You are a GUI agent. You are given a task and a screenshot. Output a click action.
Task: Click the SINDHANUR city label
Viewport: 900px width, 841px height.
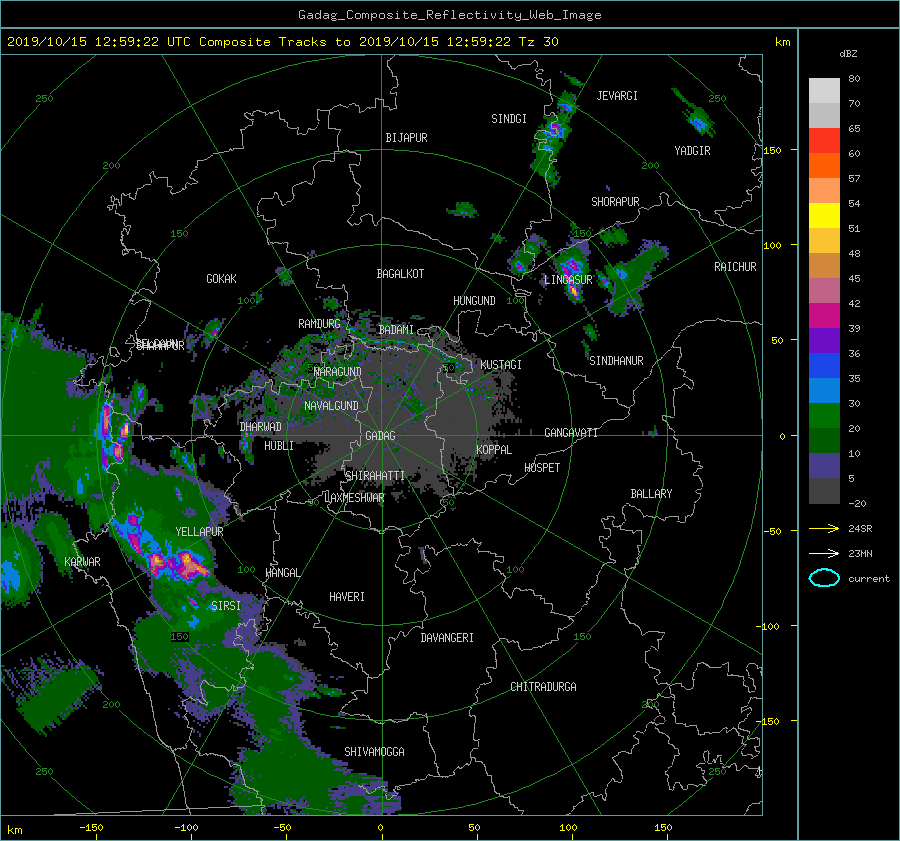click(616, 361)
